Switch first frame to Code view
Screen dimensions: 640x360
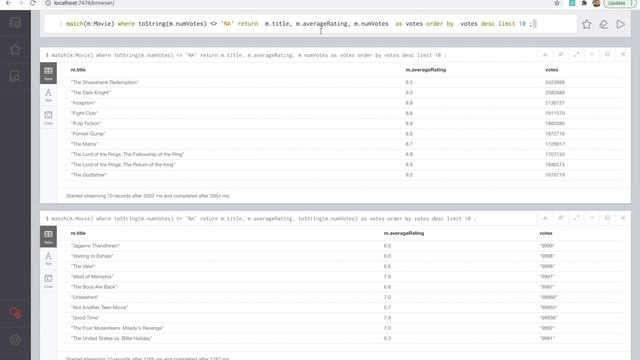(x=48, y=118)
